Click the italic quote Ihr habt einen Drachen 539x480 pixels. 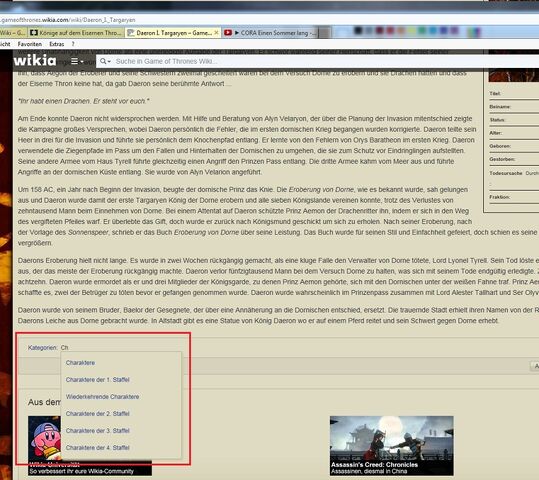click(84, 101)
